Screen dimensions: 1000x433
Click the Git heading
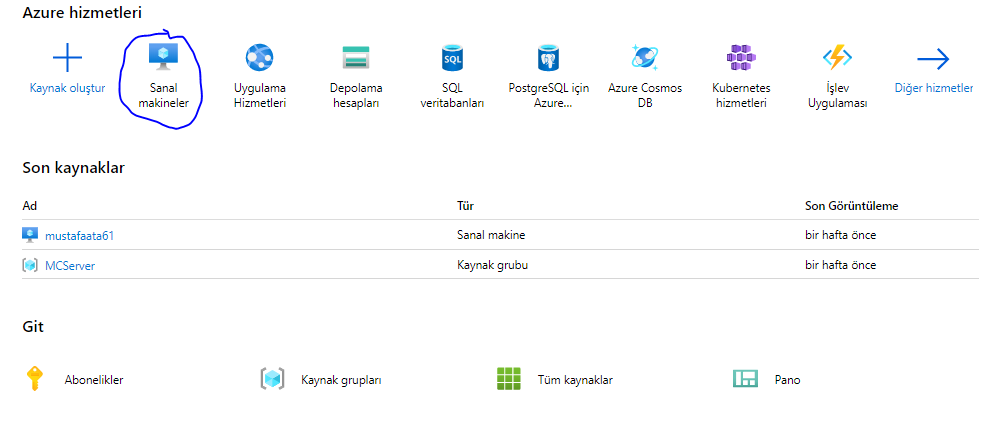click(x=33, y=327)
